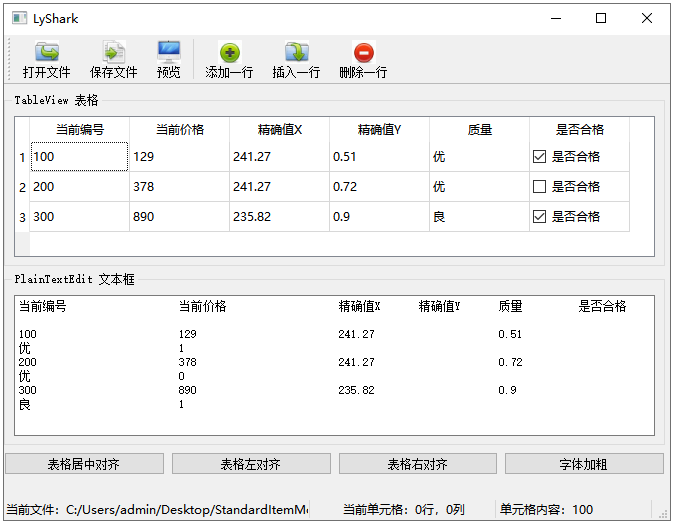Select table cell 235.82
Viewport: 675px width, 524px height.
[x=279, y=217]
